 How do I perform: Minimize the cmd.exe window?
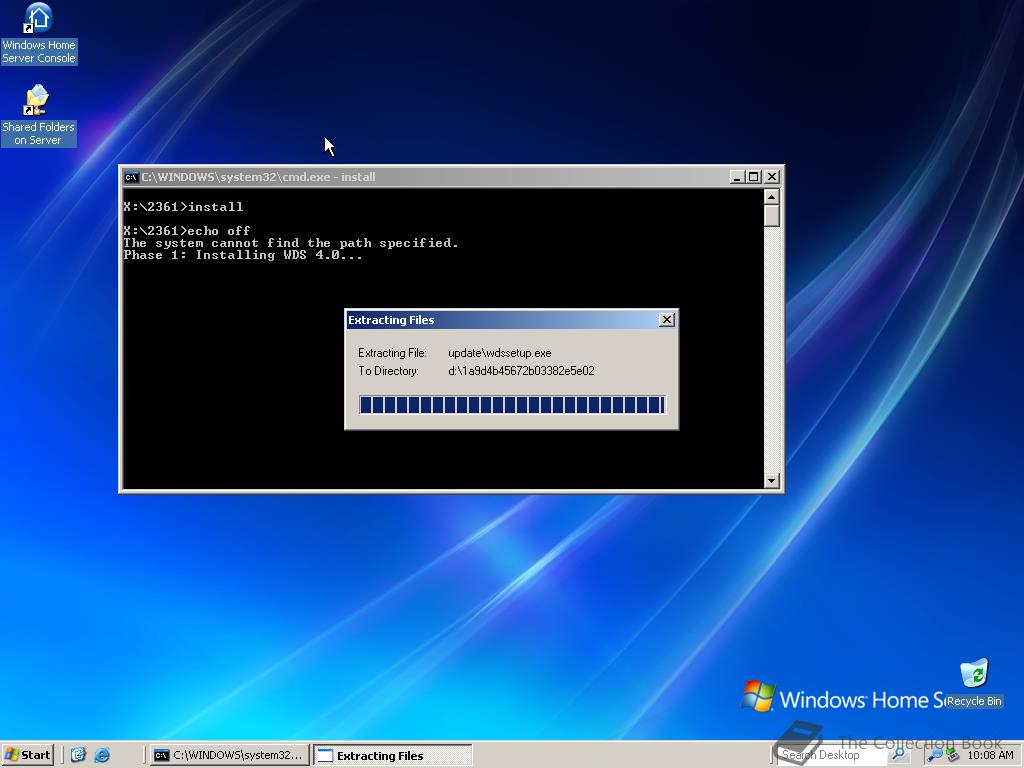[x=737, y=177]
